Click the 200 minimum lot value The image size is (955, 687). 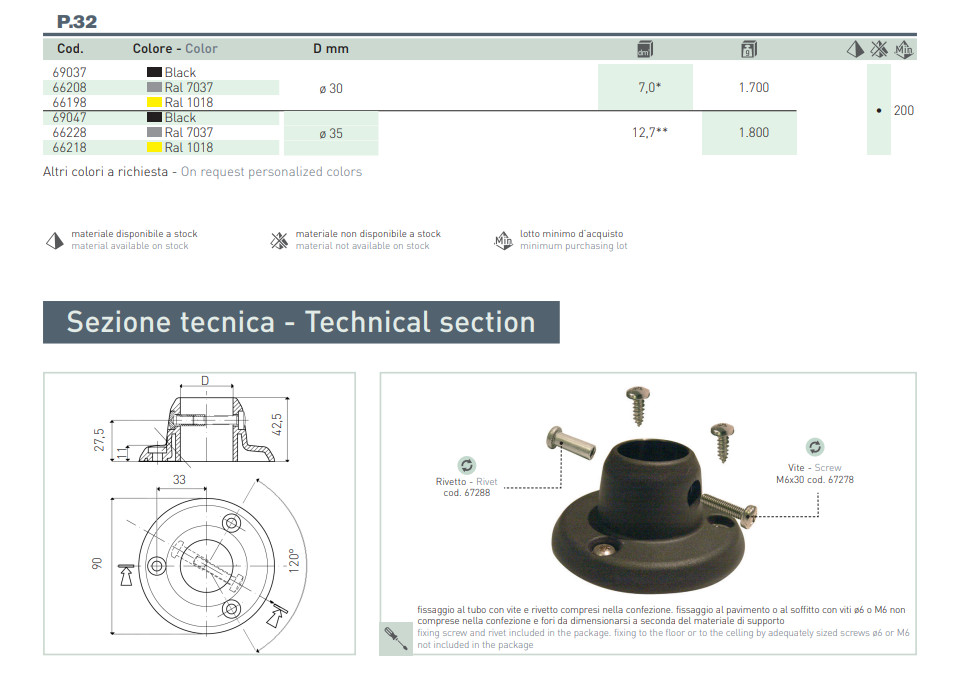tap(904, 111)
